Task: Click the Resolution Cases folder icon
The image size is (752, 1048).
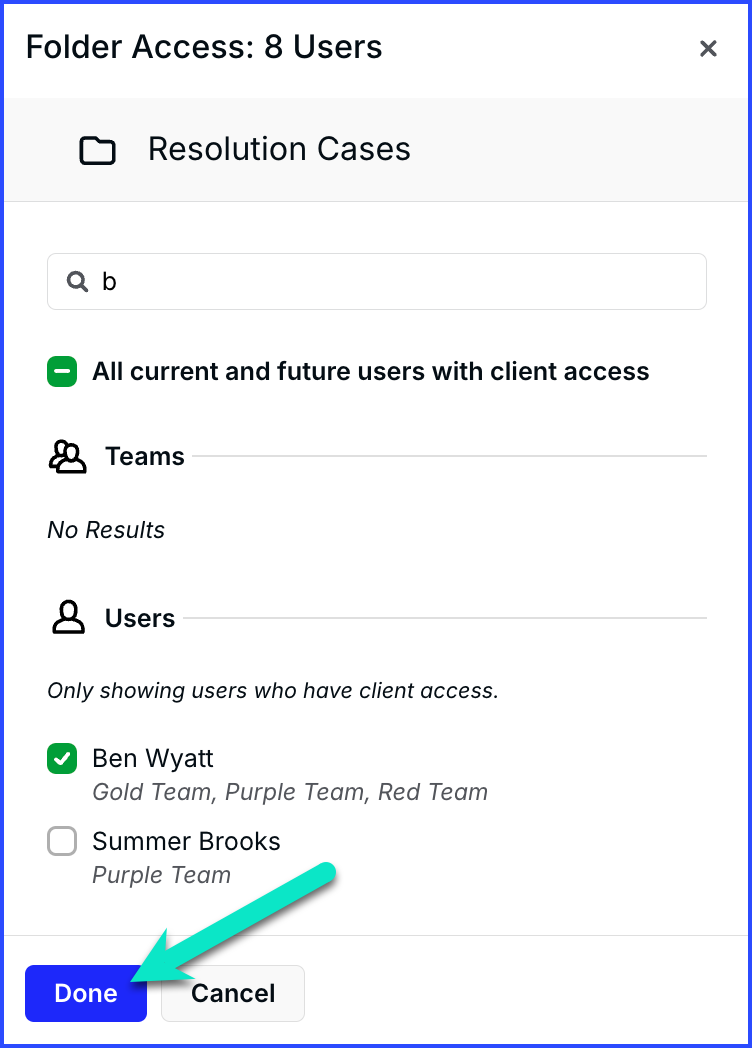Action: (x=98, y=150)
